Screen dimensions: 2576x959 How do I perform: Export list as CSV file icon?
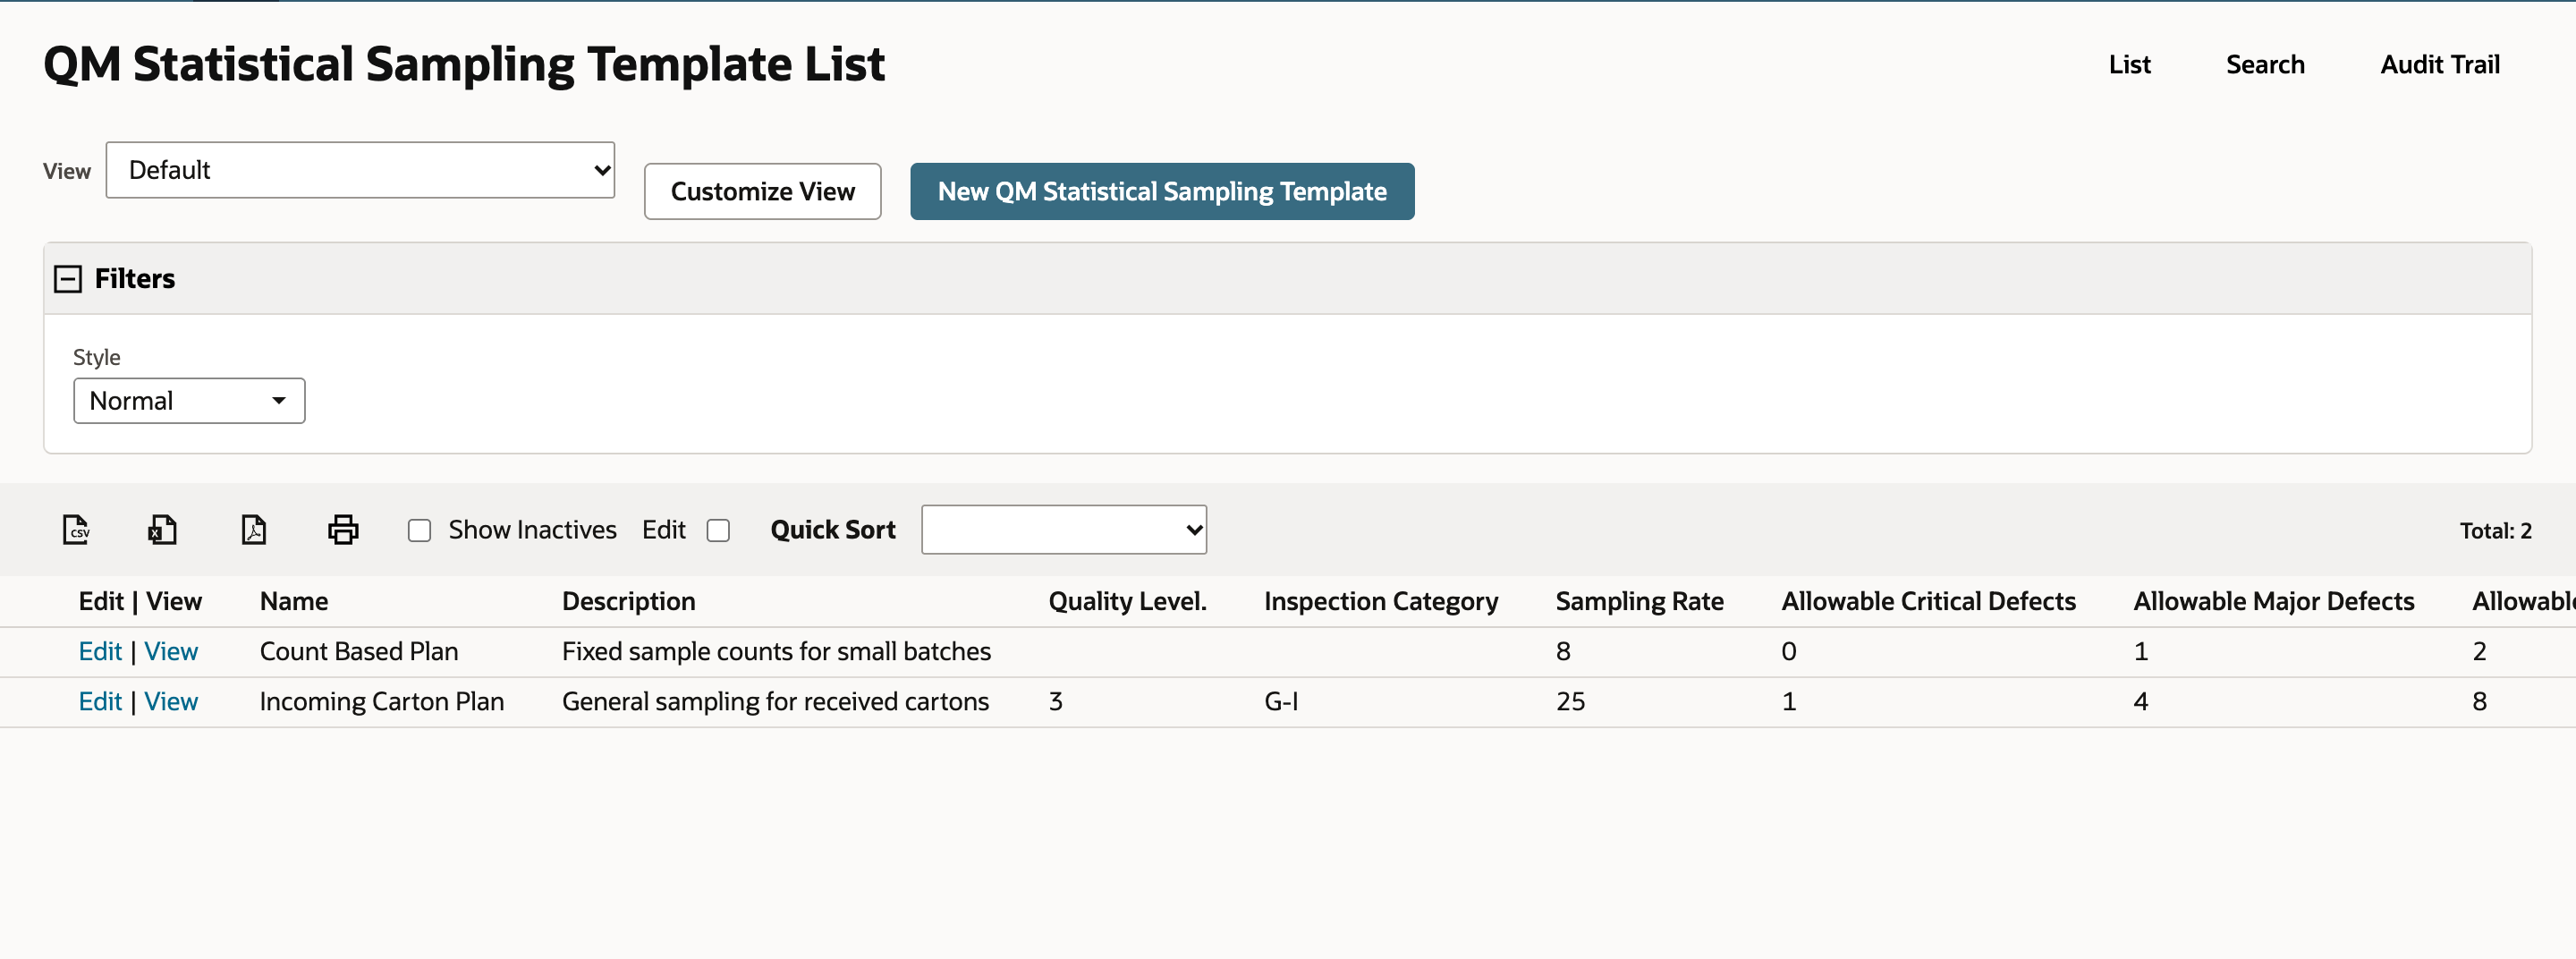click(76, 529)
